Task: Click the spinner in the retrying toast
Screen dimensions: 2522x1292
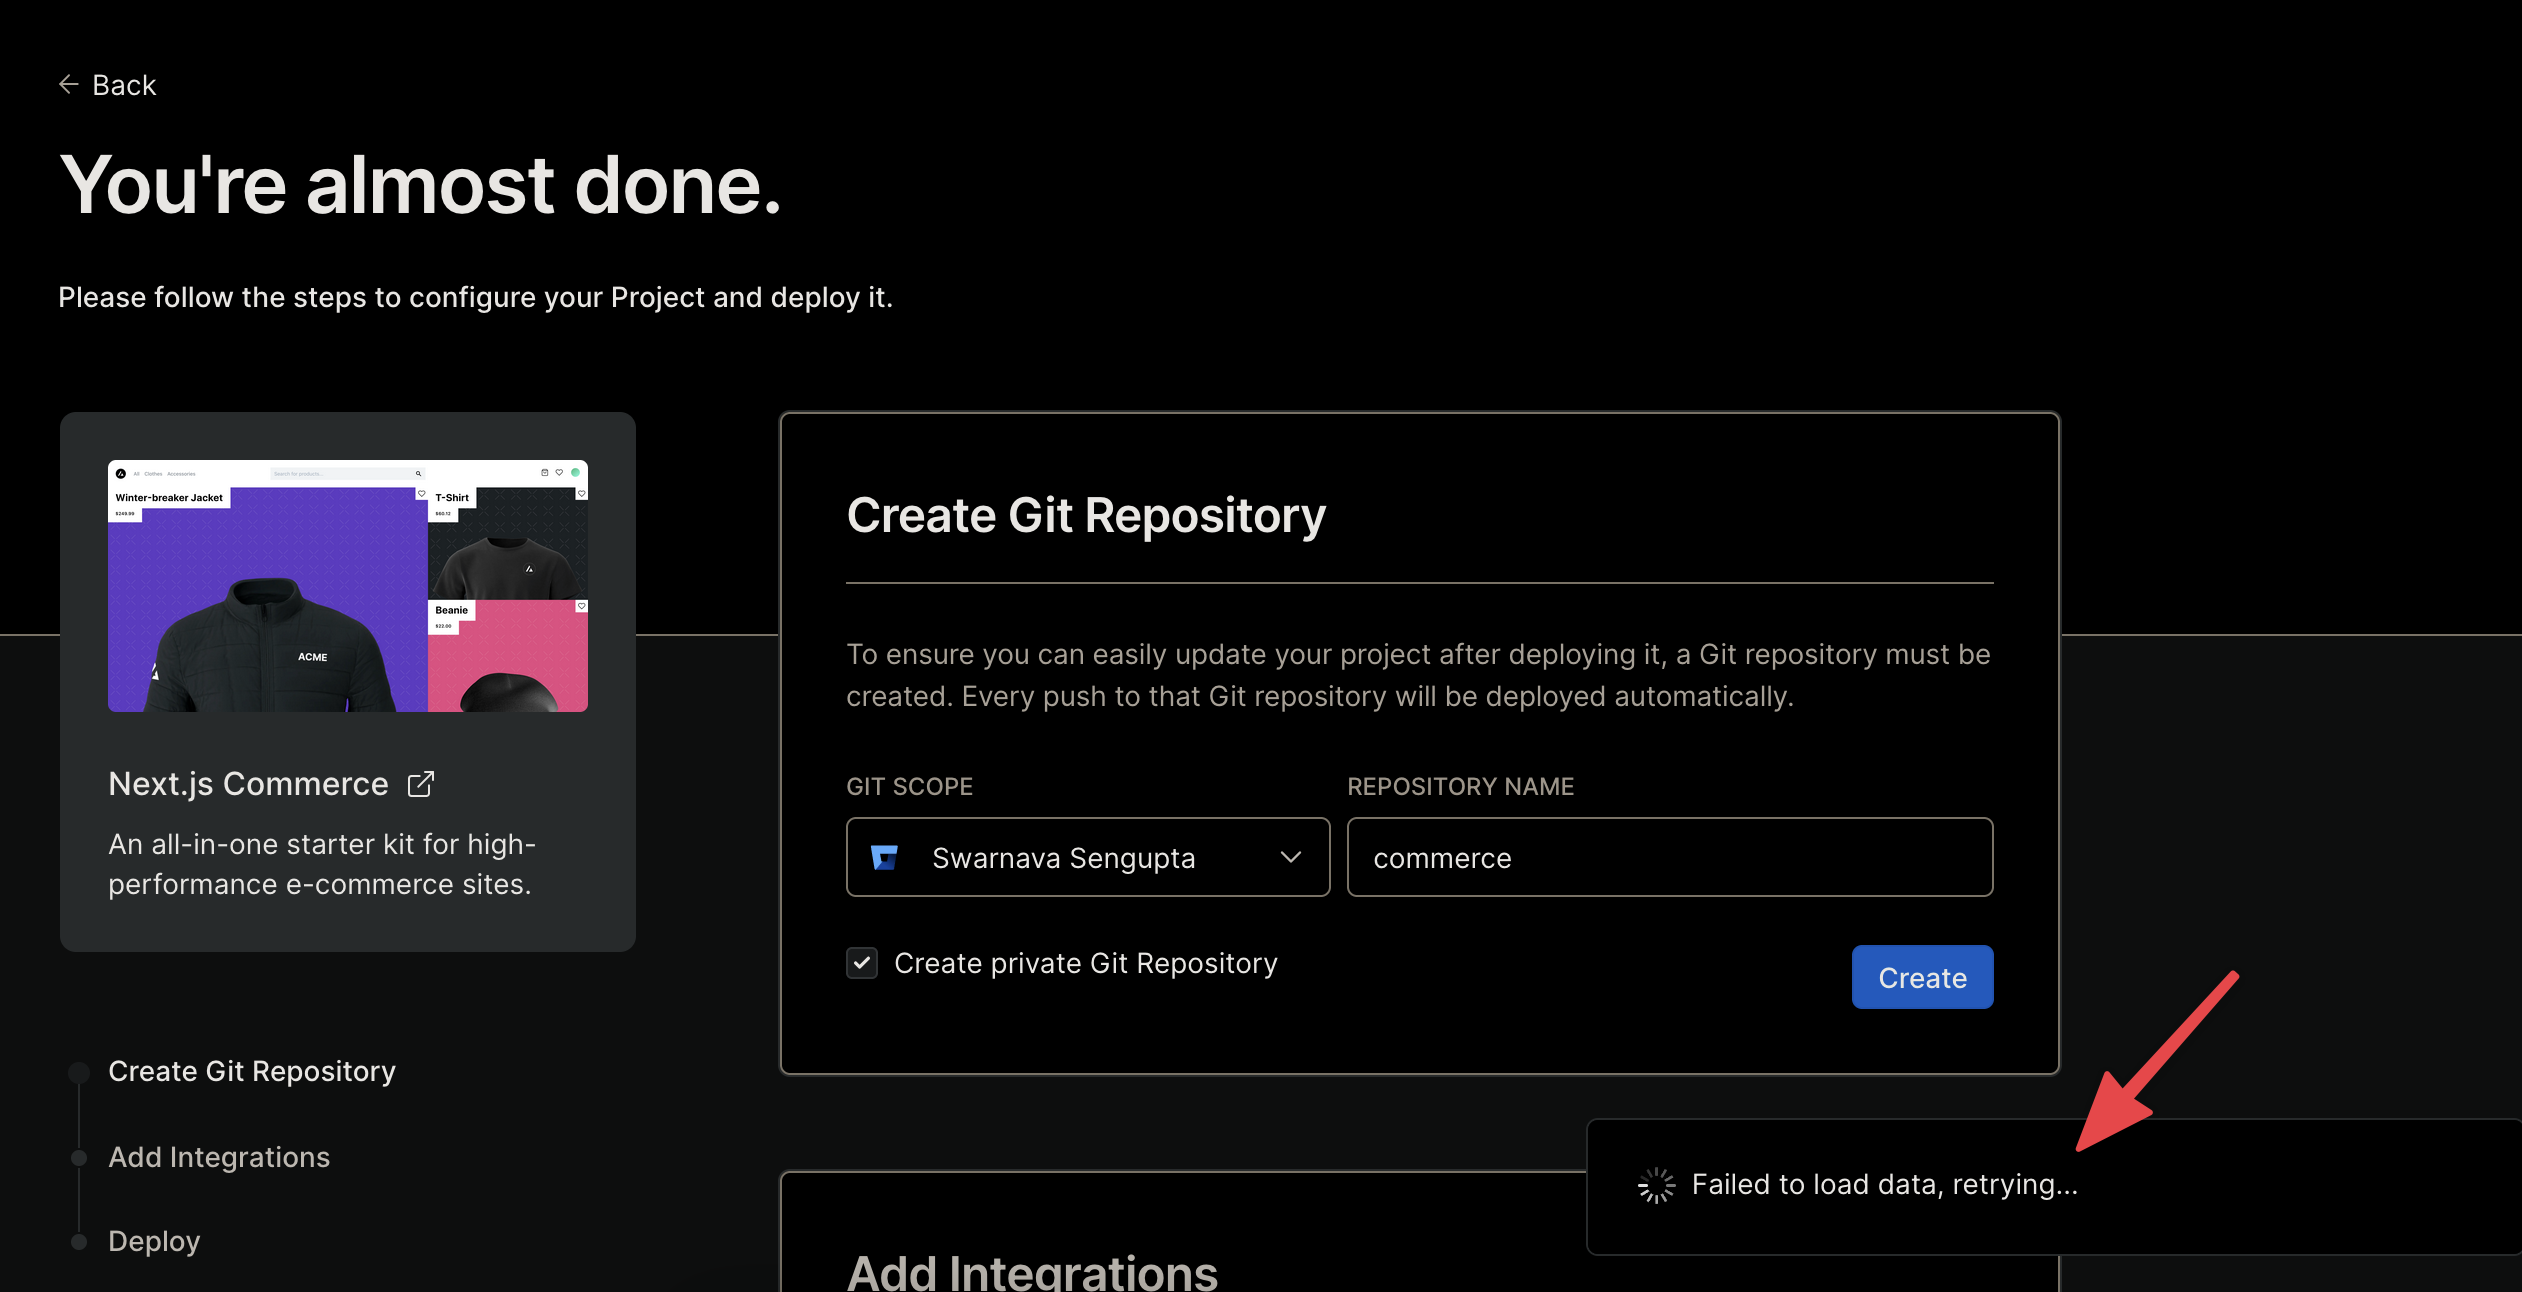Action: point(1656,1184)
